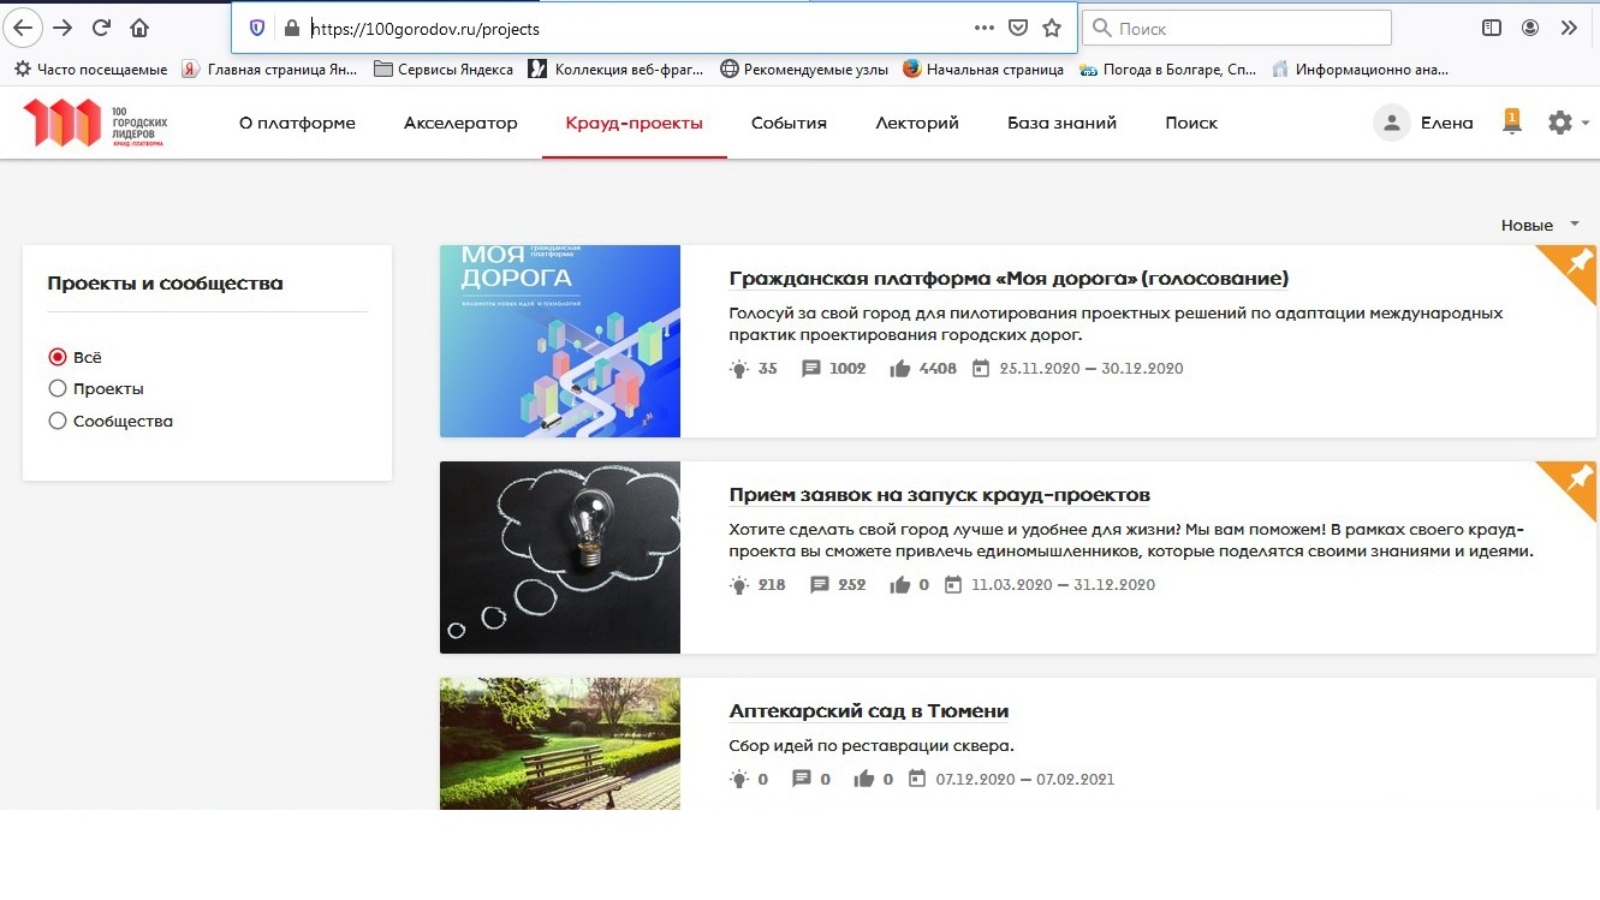Expand the Новые sorting dropdown

1539,225
